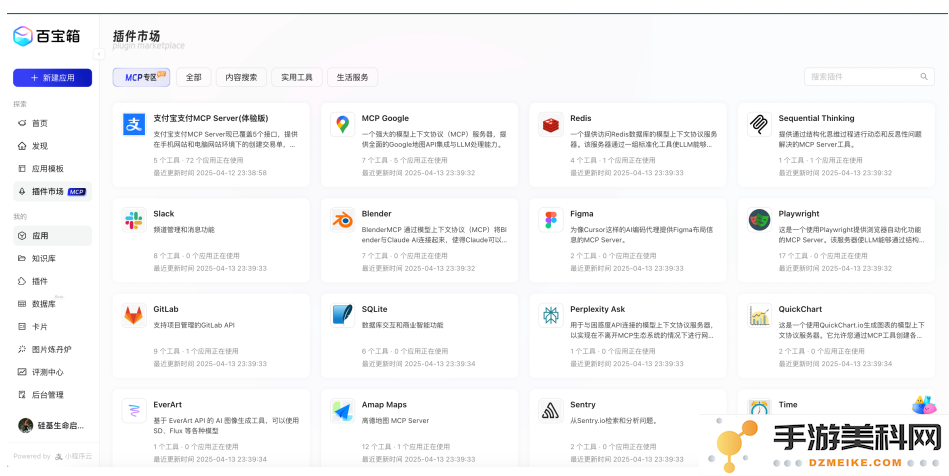Screen dimensions: 949x476
Task: Click the 支持项目管理的GitLab API description
Action: point(194,325)
